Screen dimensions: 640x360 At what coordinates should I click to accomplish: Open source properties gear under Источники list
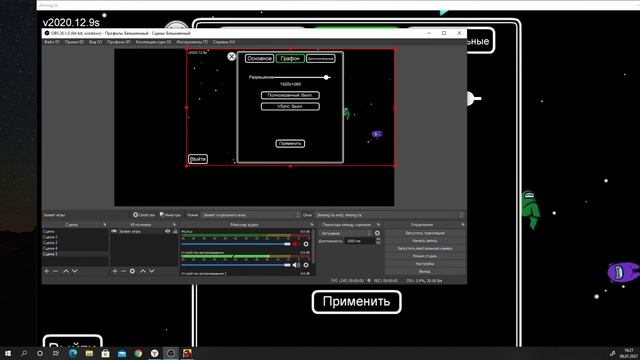[x=132, y=271]
